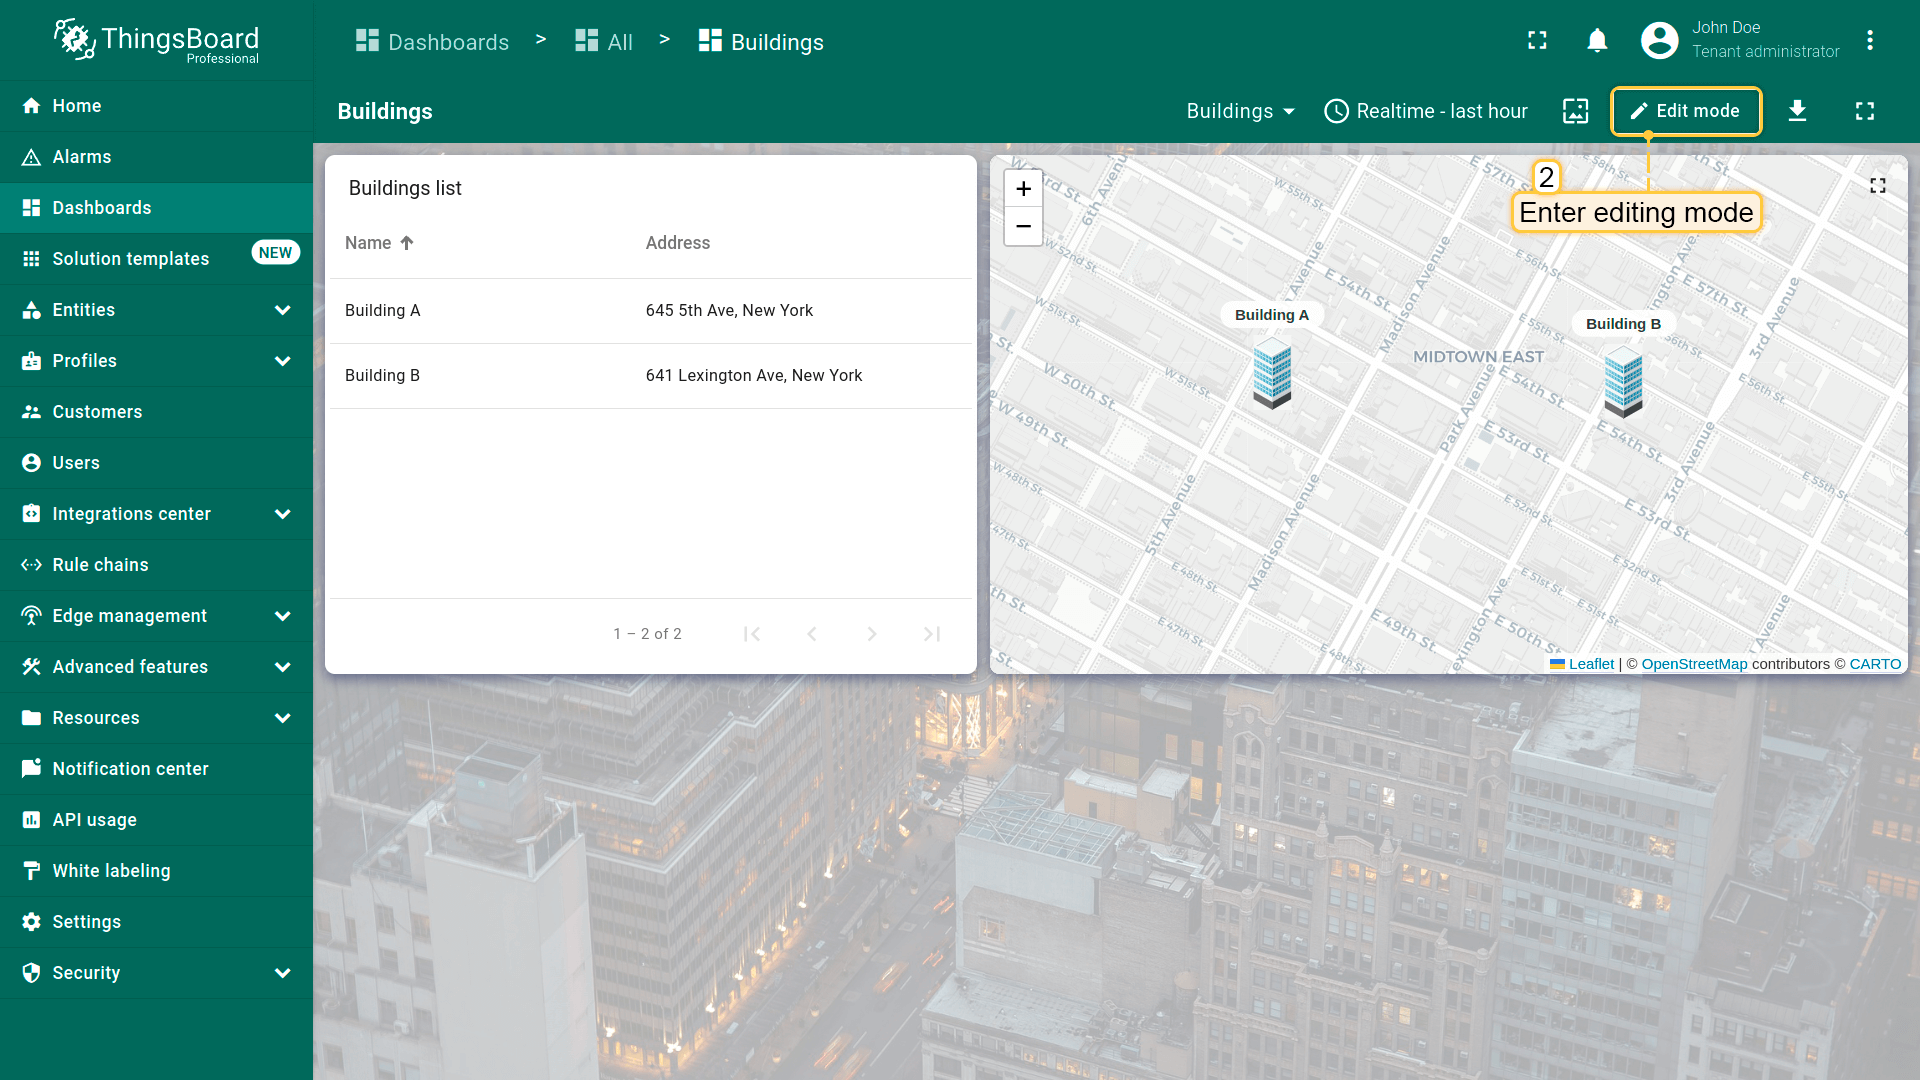The height and width of the screenshot is (1080, 1920).
Task: Expand dashboard to fullscreen in toolbar
Action: [1864, 111]
